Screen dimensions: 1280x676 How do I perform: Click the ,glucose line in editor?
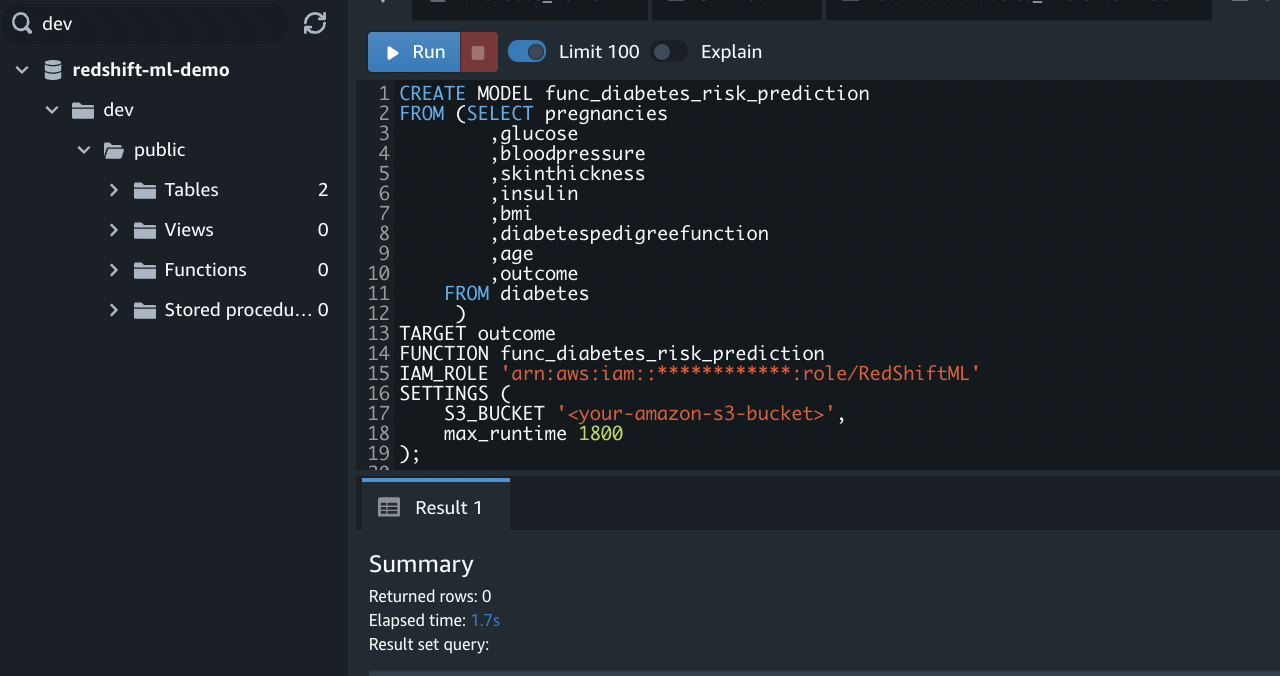tap(534, 133)
